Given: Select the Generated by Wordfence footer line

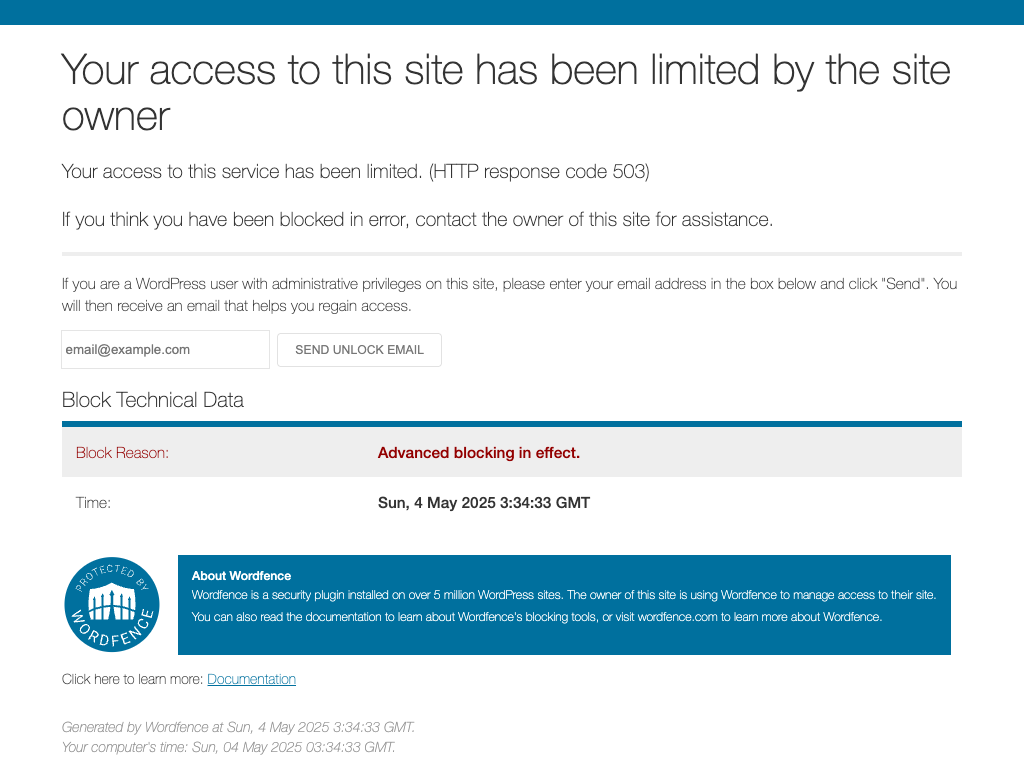Looking at the screenshot, I should tap(238, 727).
